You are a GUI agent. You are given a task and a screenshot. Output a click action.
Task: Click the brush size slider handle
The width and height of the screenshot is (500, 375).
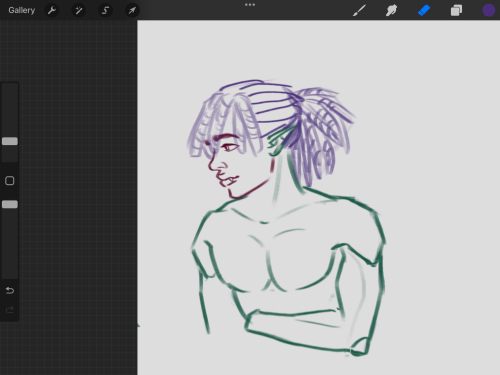(x=10, y=141)
